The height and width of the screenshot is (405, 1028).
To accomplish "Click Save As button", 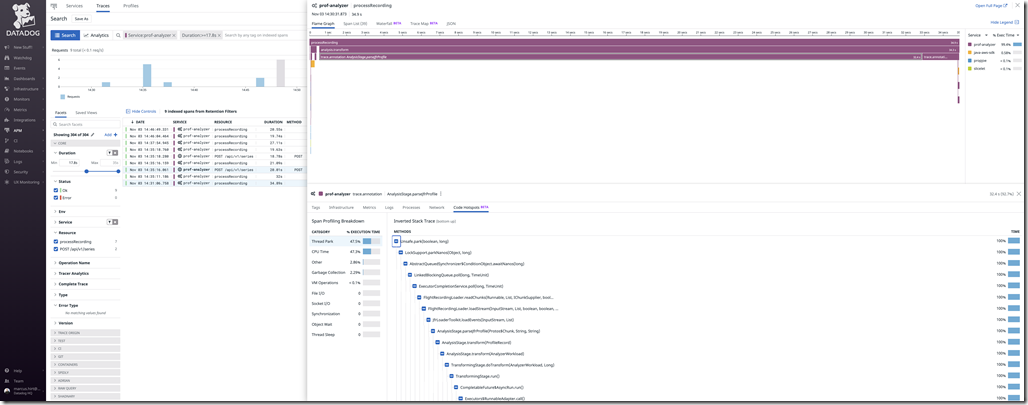I will pos(81,19).
